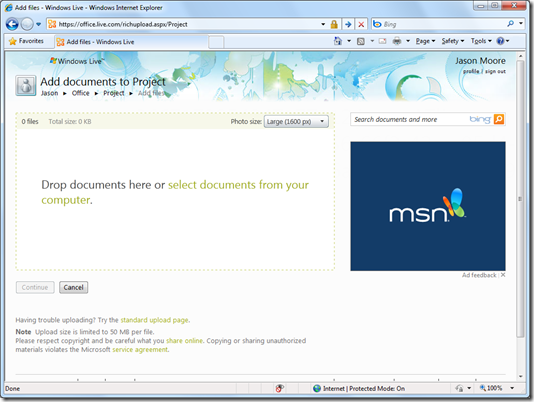This screenshot has width=534, height=402.
Task: Click the Refresh/Go arrow in address bar
Action: point(348,24)
